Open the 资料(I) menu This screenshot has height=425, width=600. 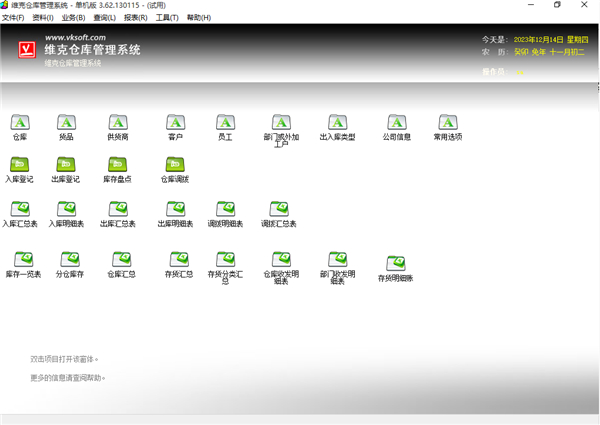43,18
